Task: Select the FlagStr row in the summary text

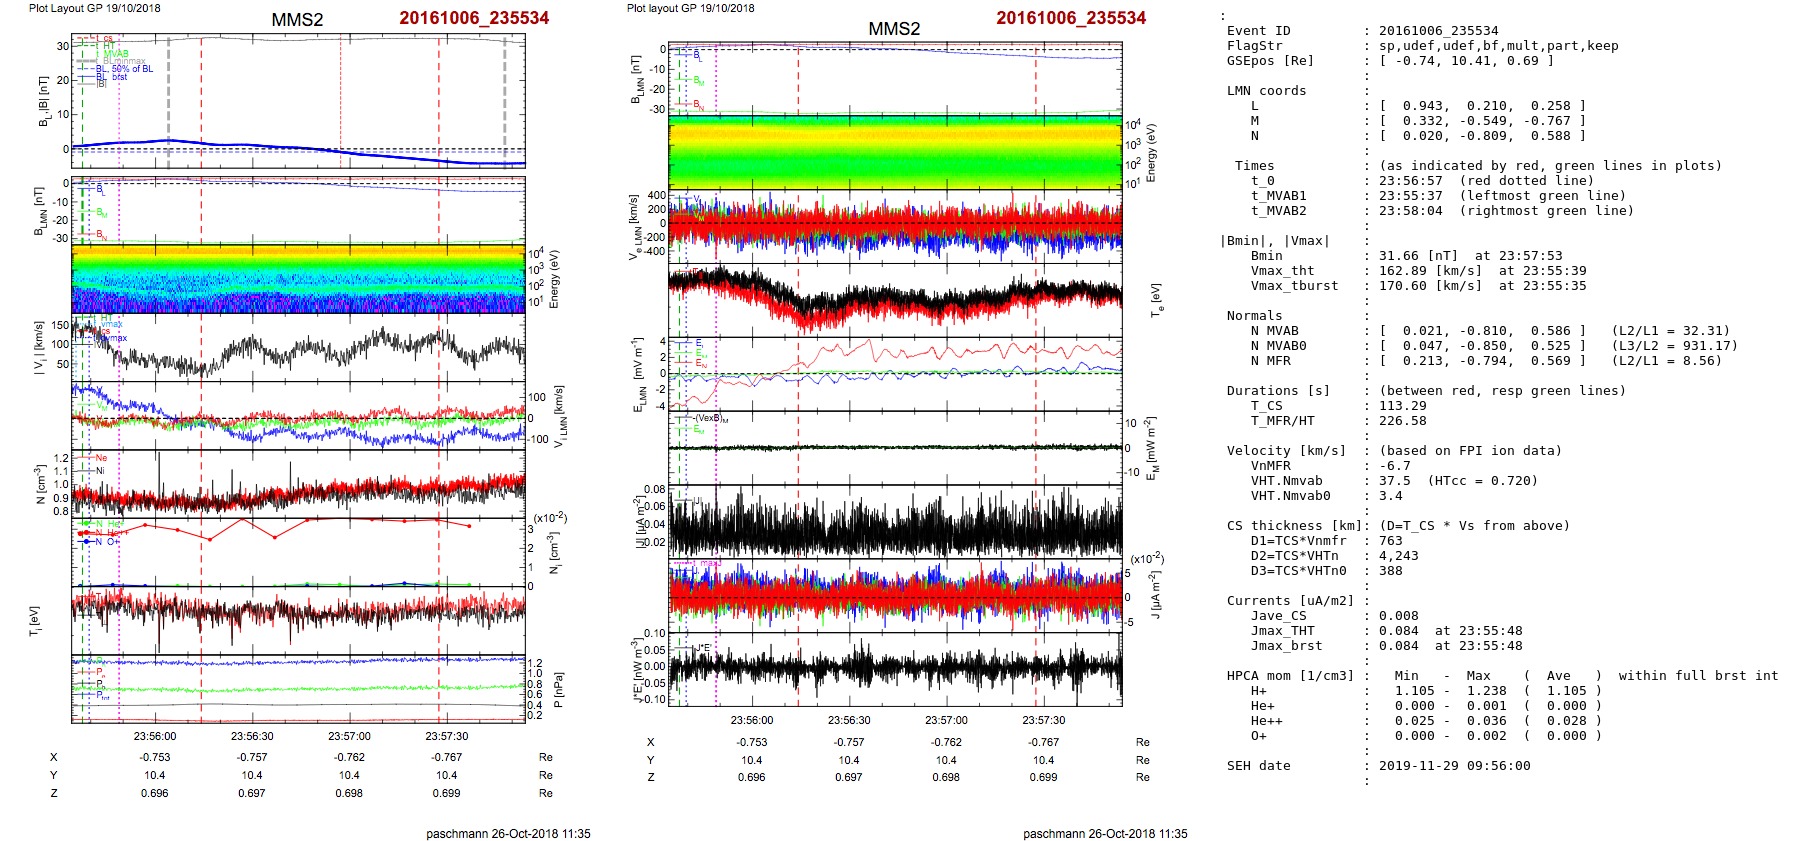Action: click(x=1254, y=46)
